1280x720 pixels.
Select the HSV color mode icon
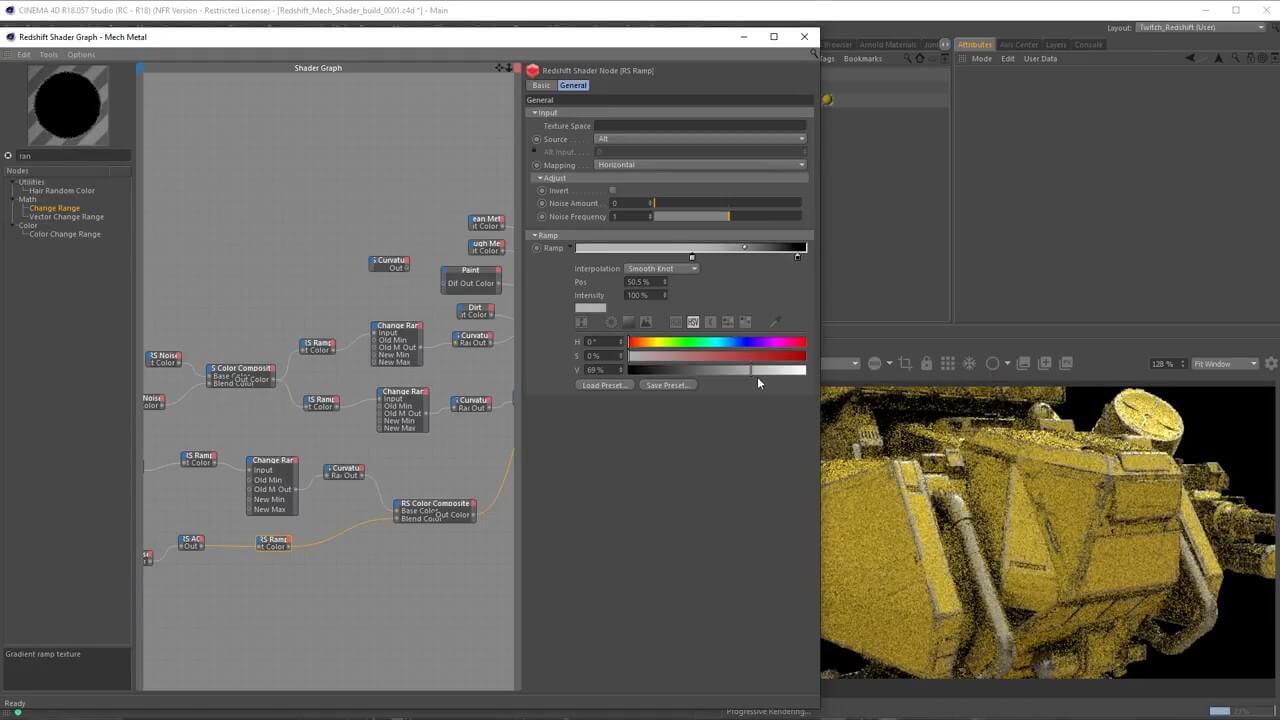(x=693, y=322)
